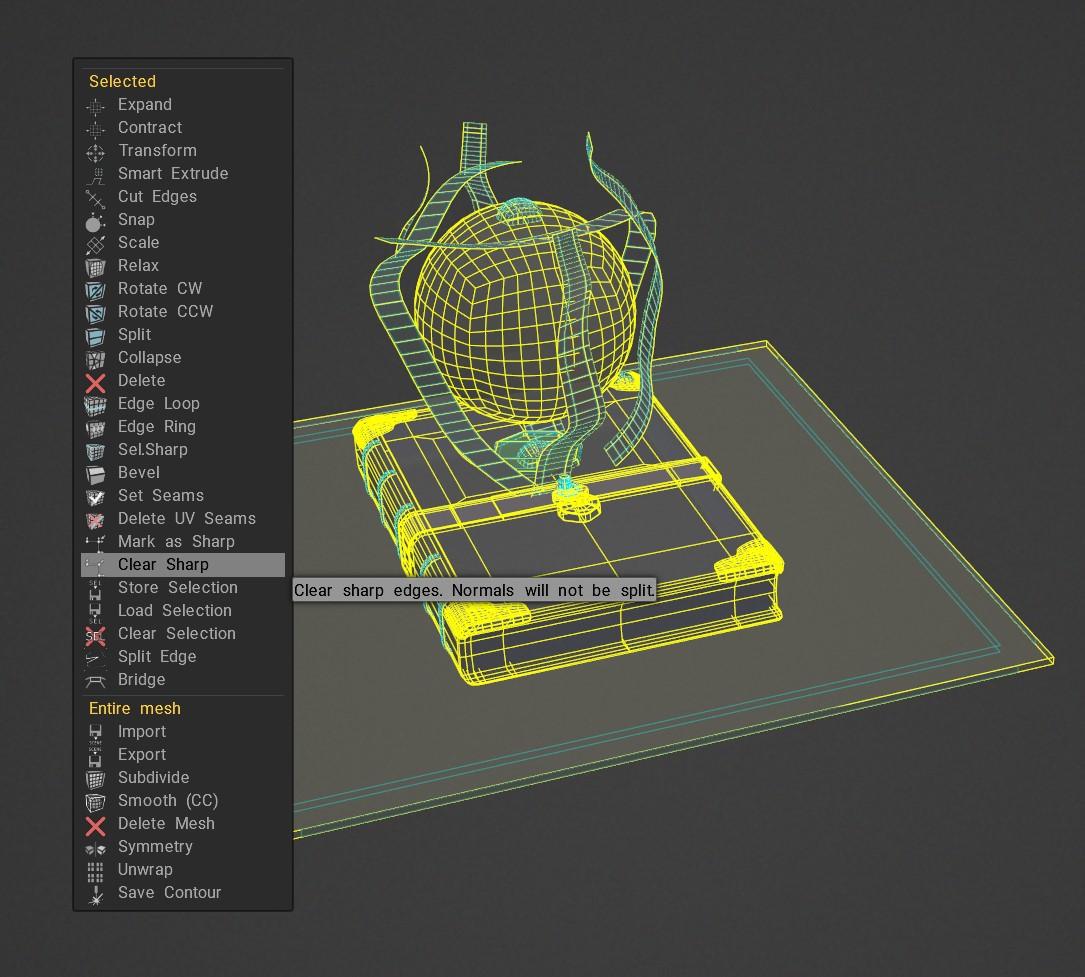
Task: Click the Symmetry icon
Action: (95, 847)
